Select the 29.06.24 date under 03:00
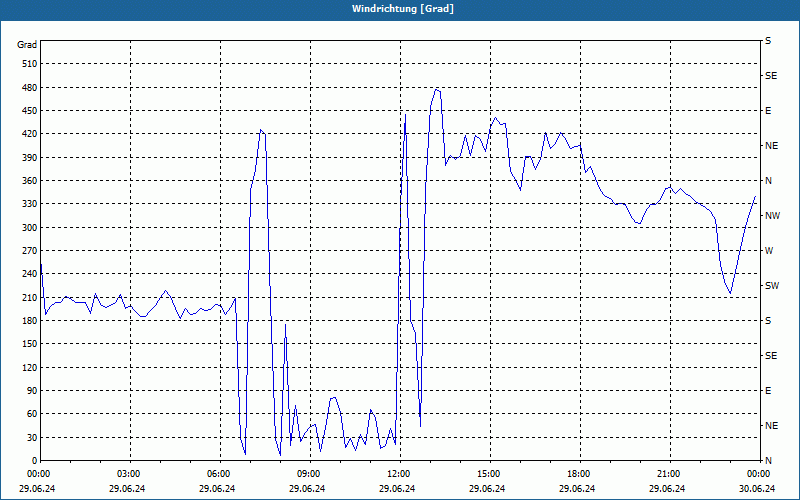The height and width of the screenshot is (500, 800). pyautogui.click(x=127, y=489)
